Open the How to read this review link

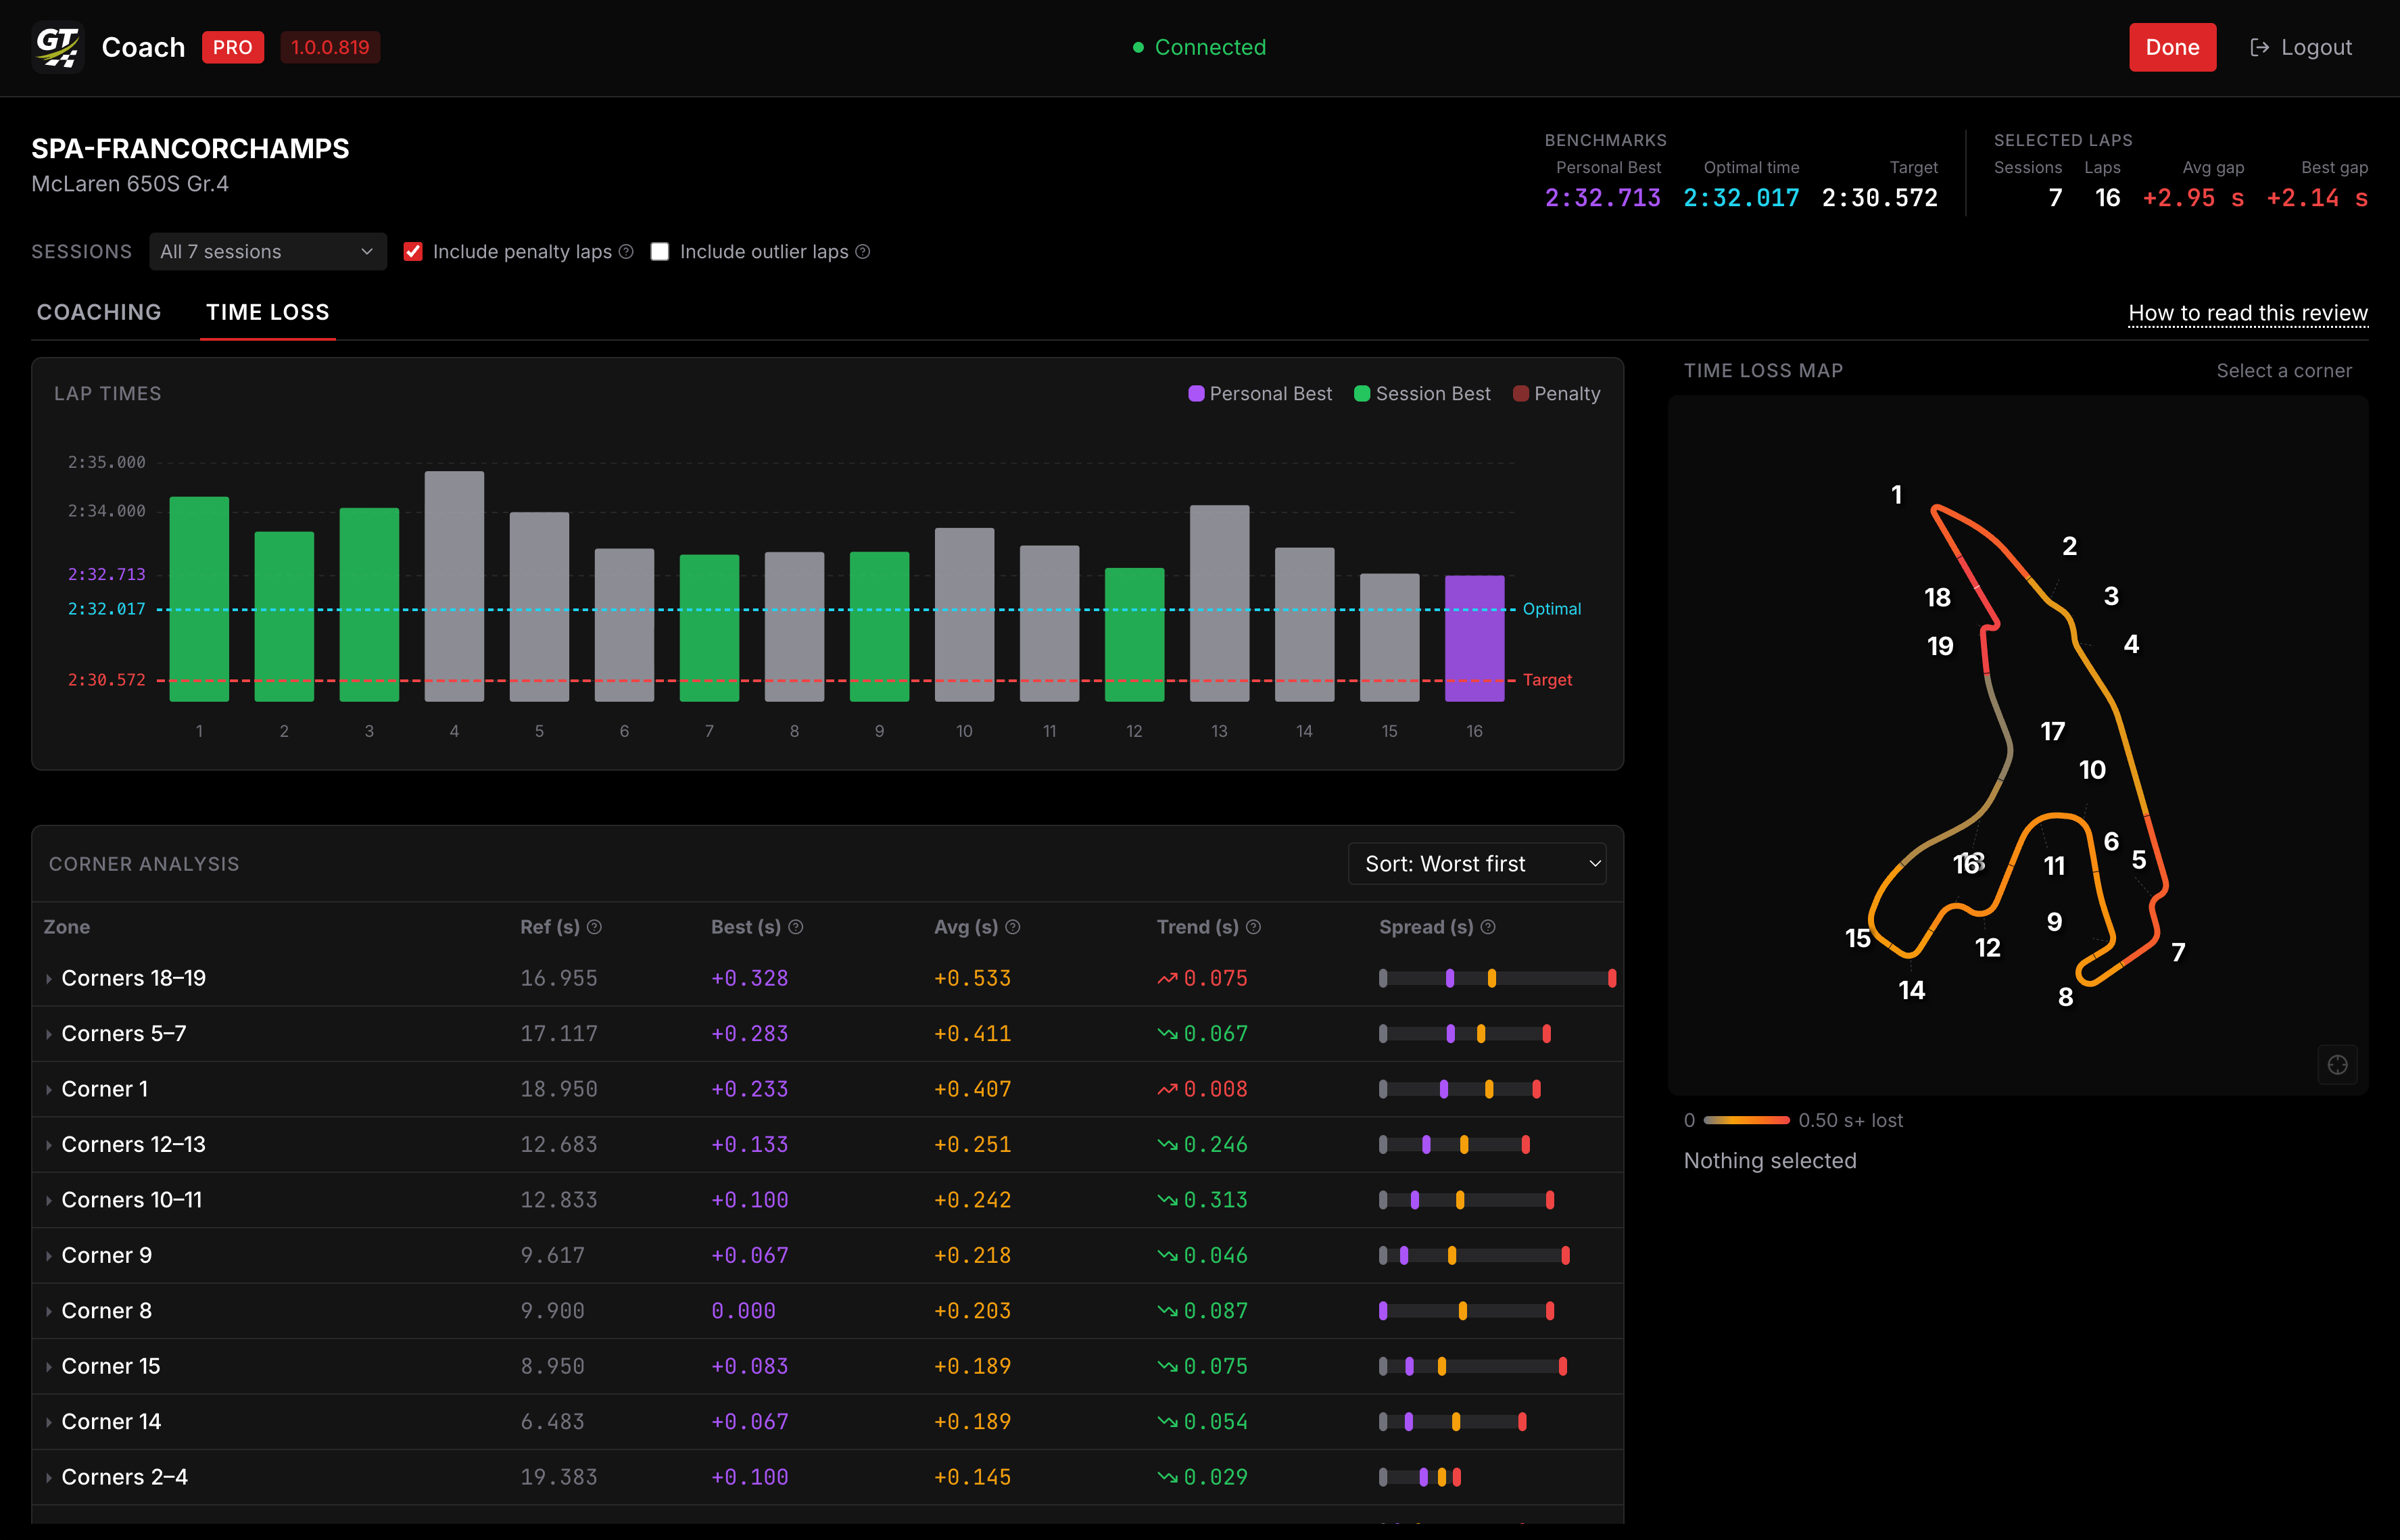pyautogui.click(x=2248, y=314)
